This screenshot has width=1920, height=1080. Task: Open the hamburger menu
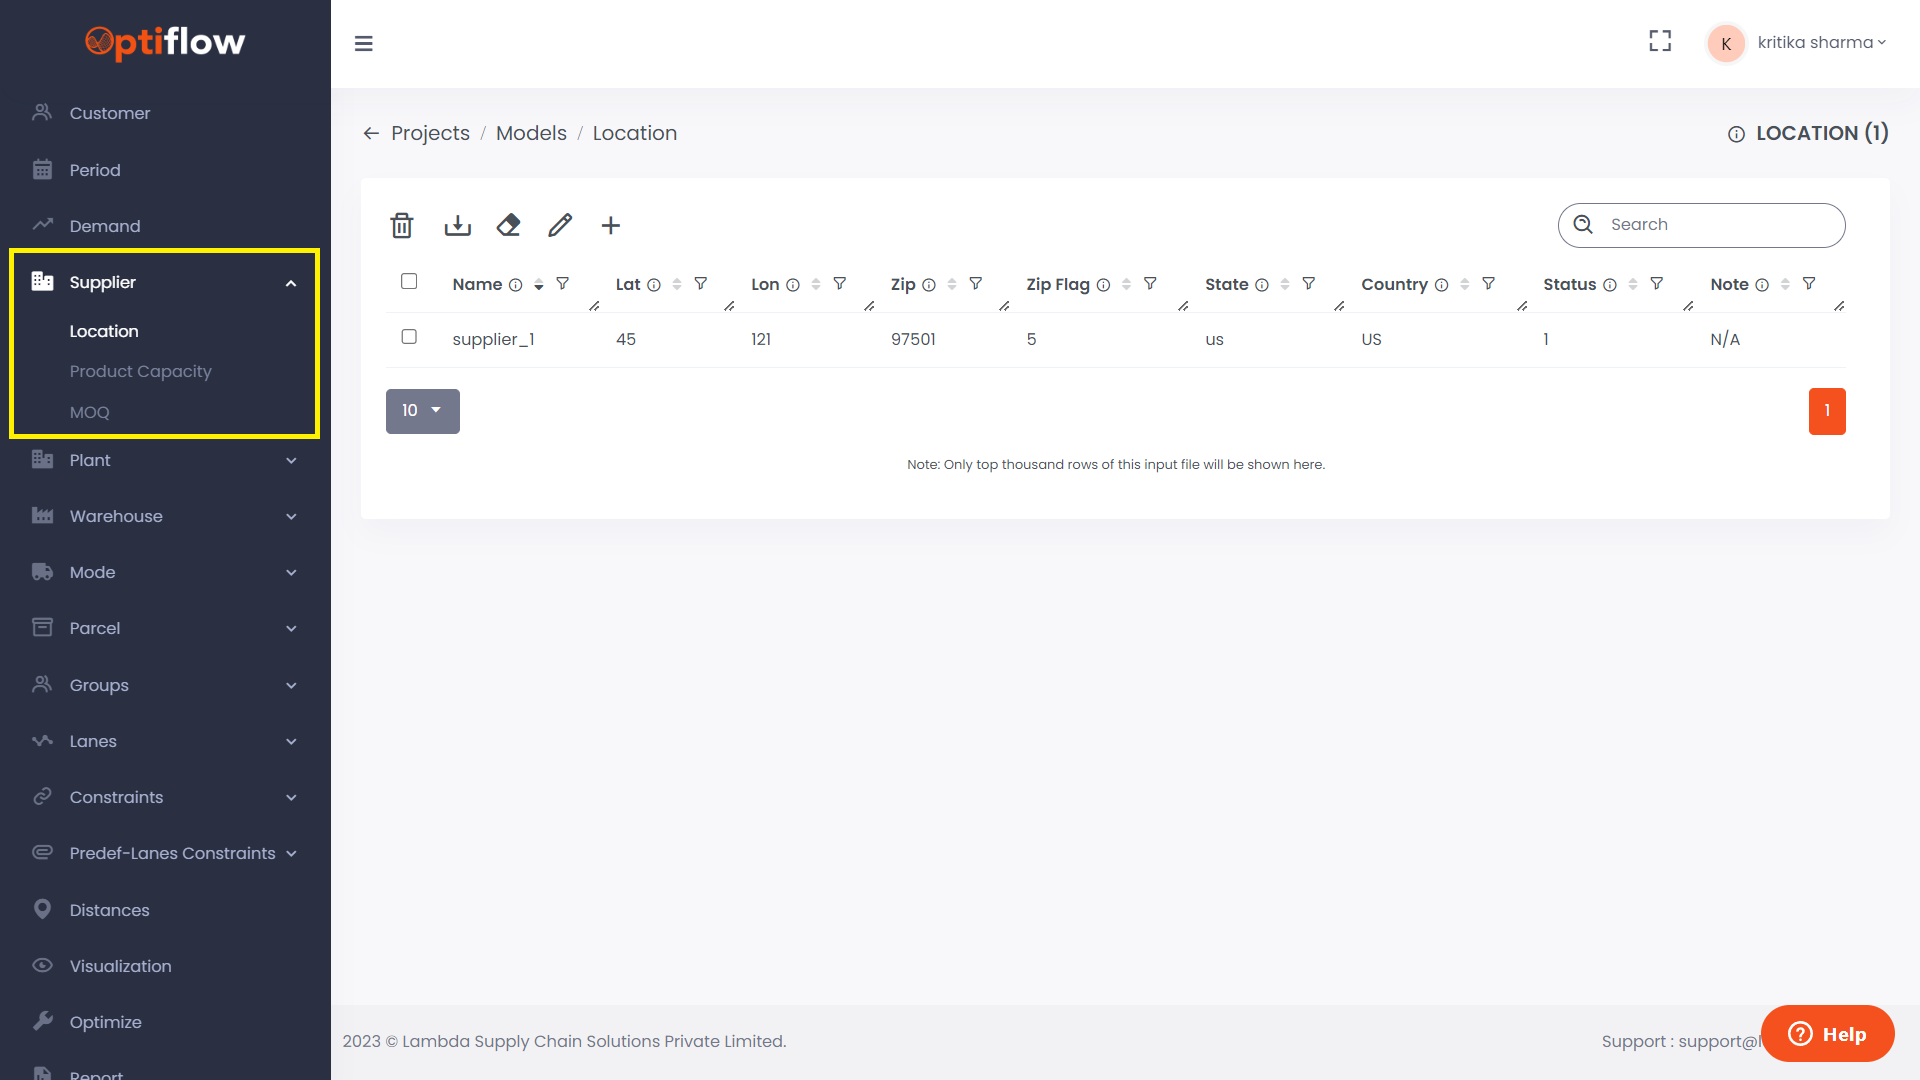(364, 44)
